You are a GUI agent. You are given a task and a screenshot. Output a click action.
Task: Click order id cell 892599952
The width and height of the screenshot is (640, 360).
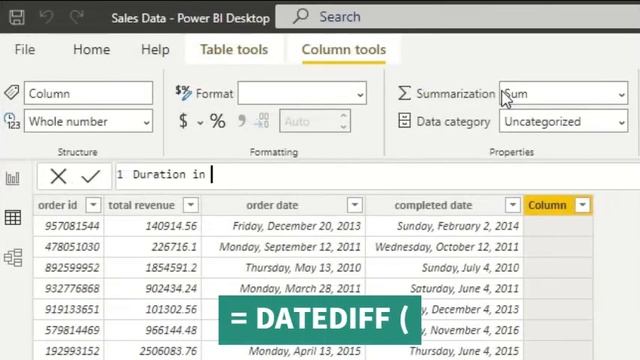point(69,268)
